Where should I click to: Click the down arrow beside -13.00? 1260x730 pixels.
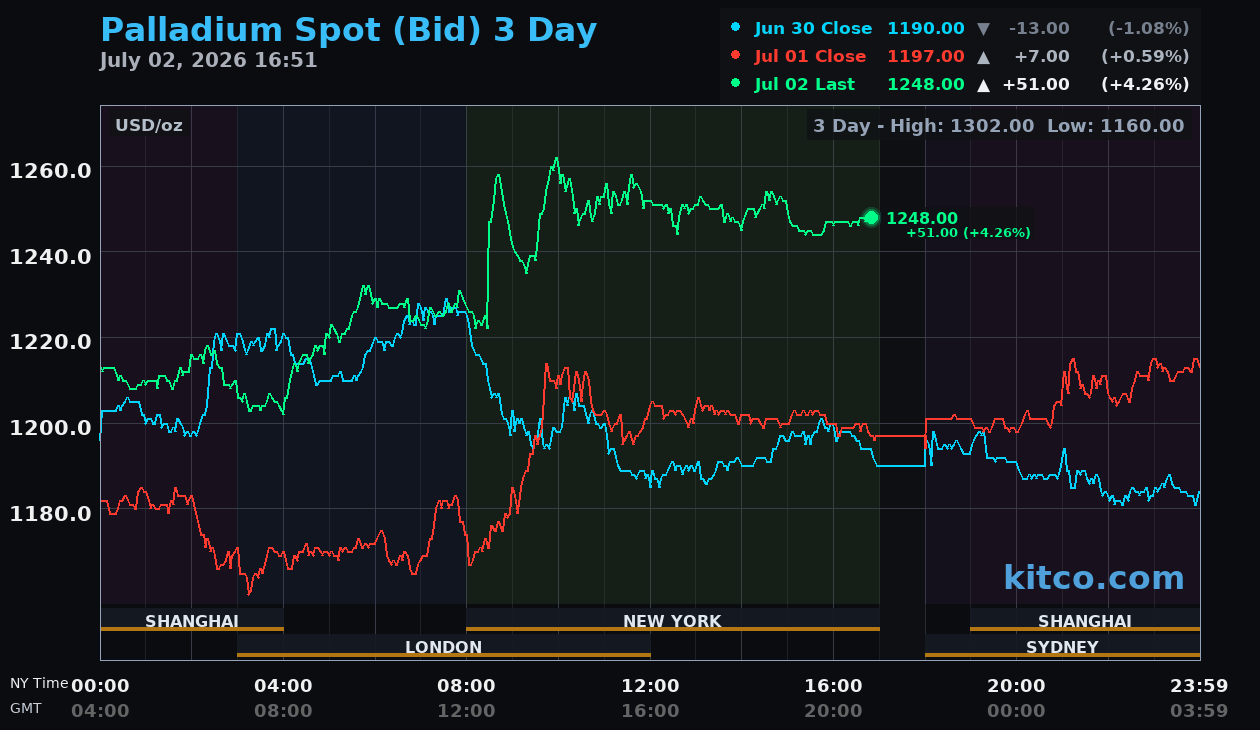click(x=984, y=29)
